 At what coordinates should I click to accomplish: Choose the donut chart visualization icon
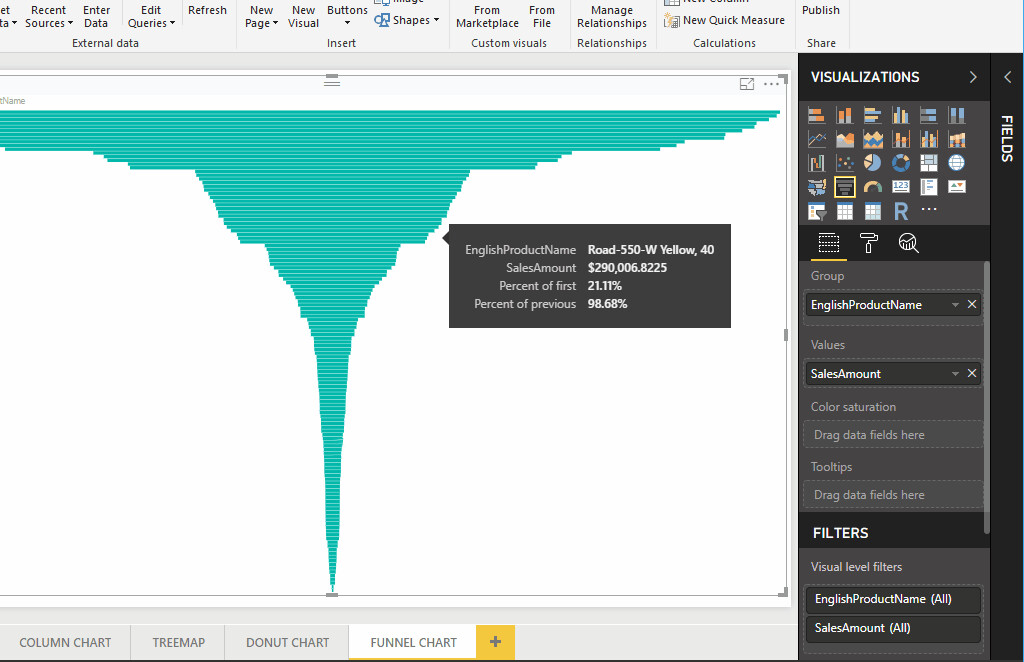point(901,163)
